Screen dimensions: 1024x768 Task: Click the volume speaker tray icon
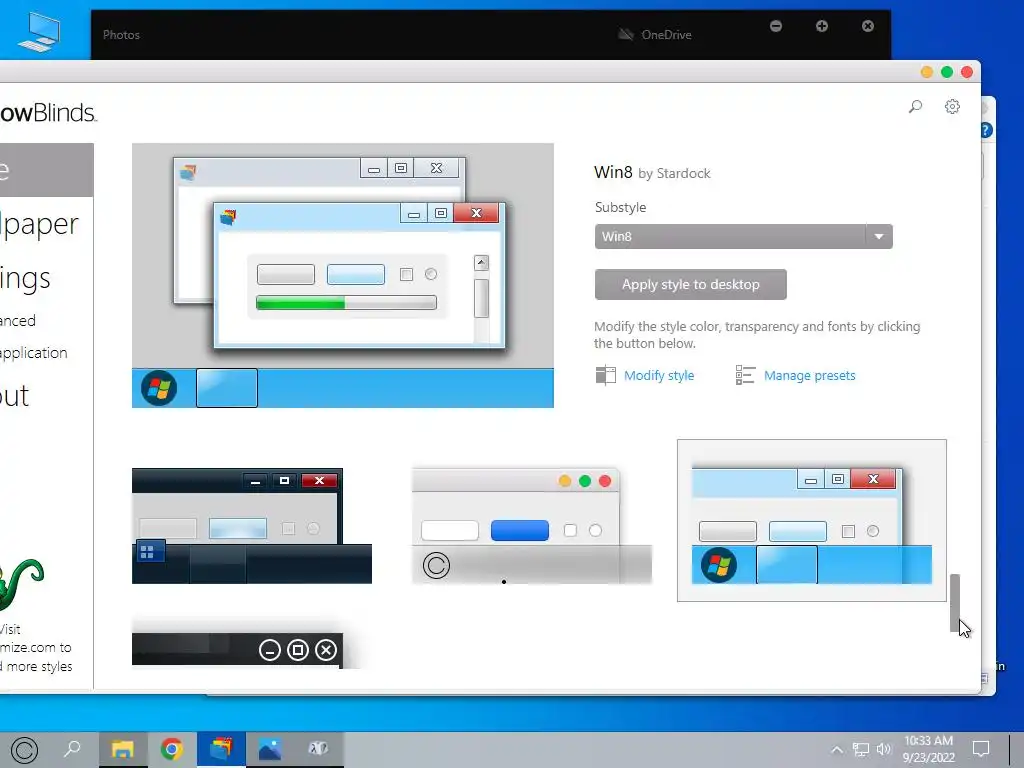click(x=884, y=749)
